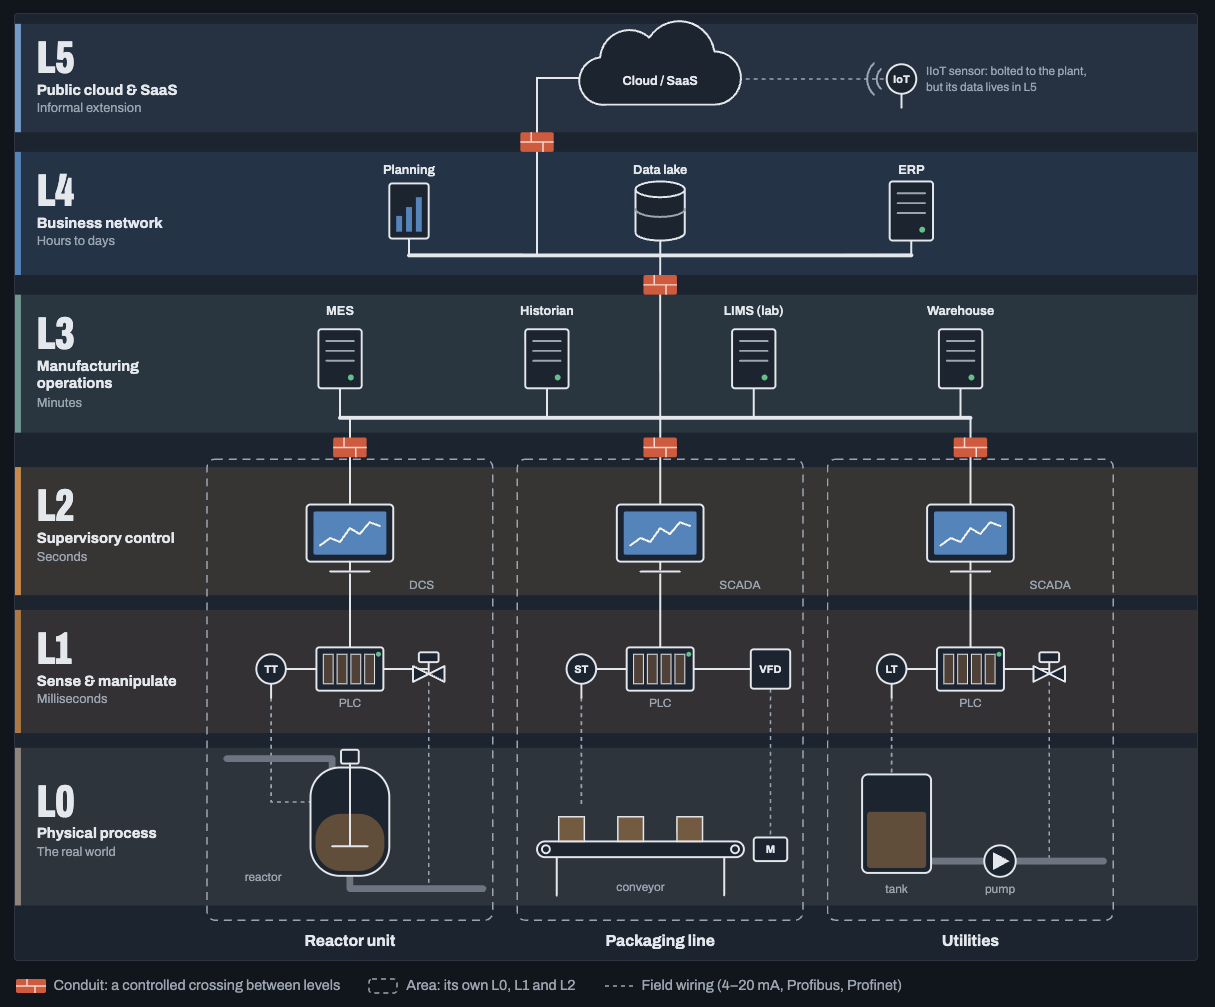Click the L5 level heading
The height and width of the screenshot is (1007, 1215).
pyautogui.click(x=56, y=57)
